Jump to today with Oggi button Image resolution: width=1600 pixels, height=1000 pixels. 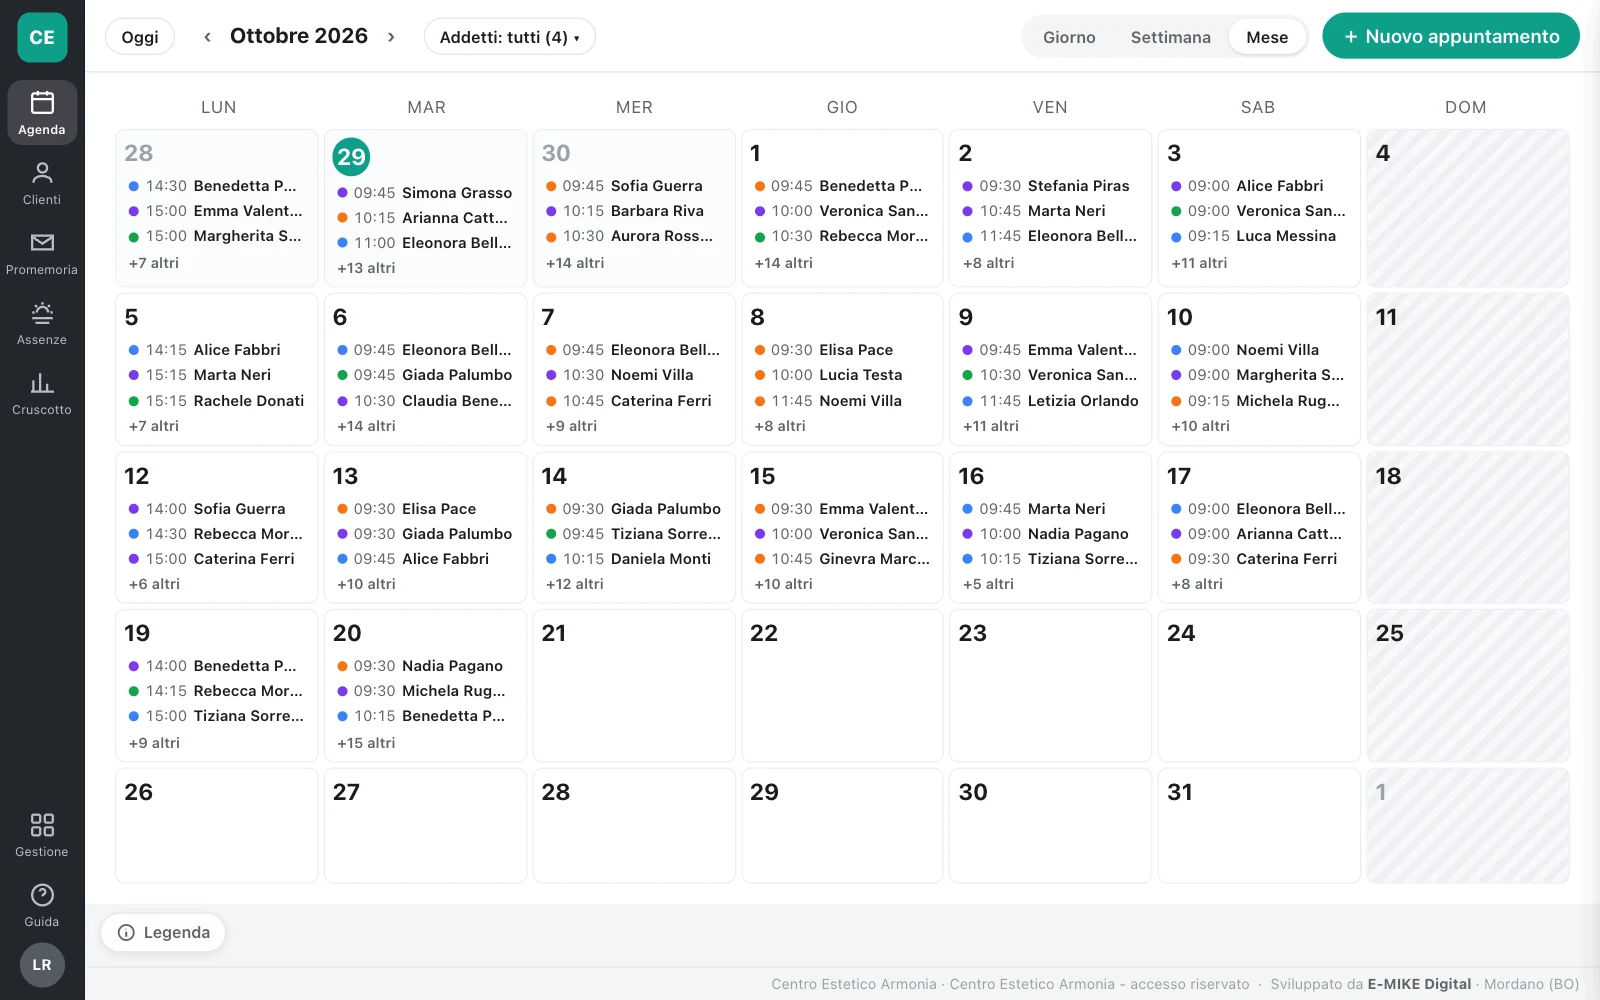tap(140, 37)
